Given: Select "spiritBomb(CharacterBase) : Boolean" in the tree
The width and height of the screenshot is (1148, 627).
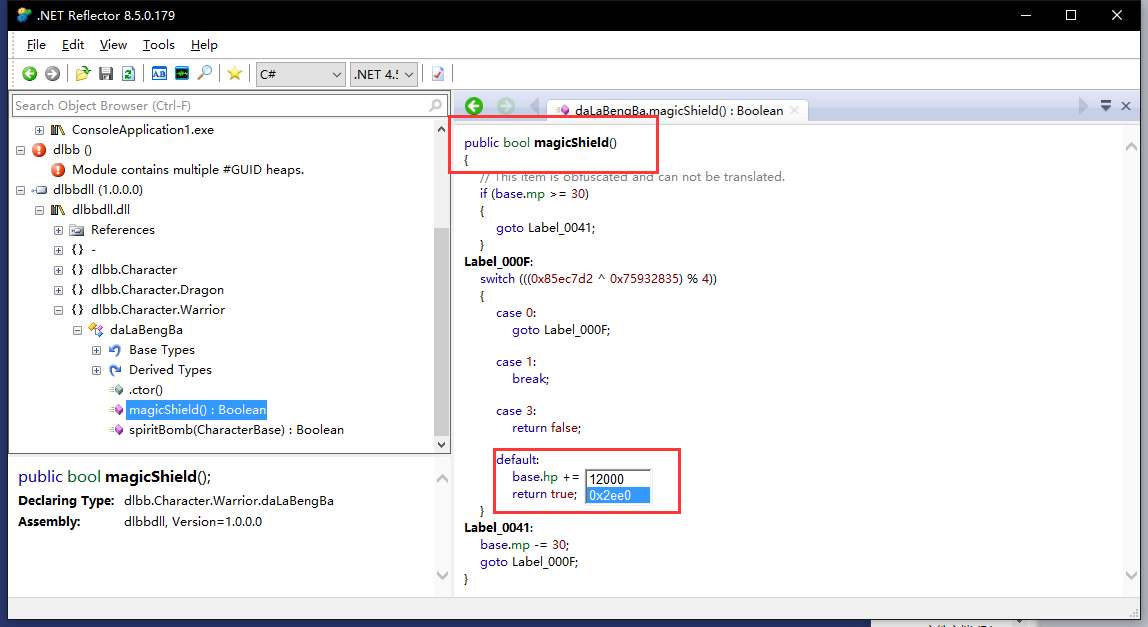Looking at the screenshot, I should point(236,430).
